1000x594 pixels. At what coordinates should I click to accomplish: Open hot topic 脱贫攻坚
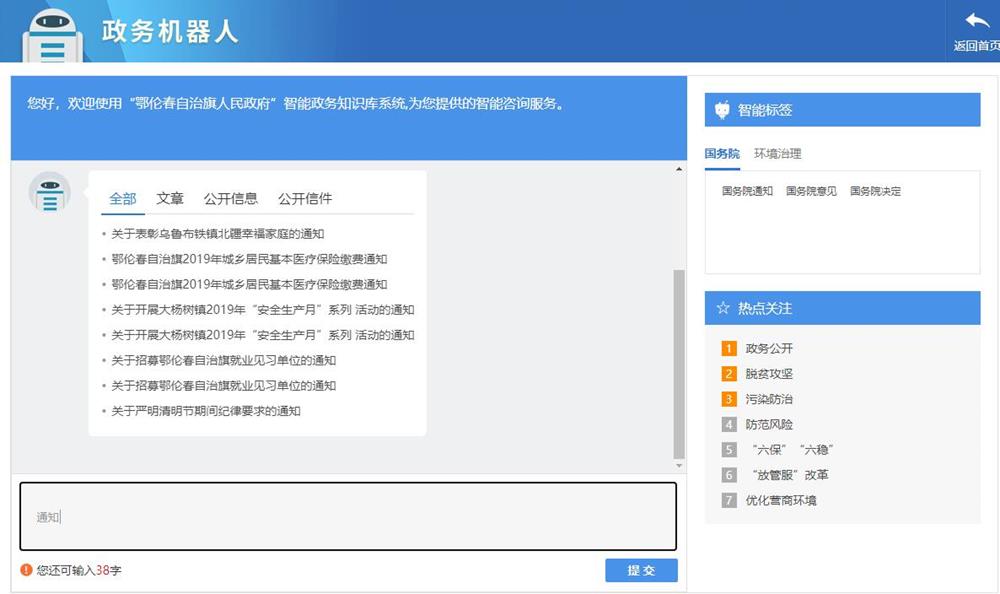click(x=769, y=374)
